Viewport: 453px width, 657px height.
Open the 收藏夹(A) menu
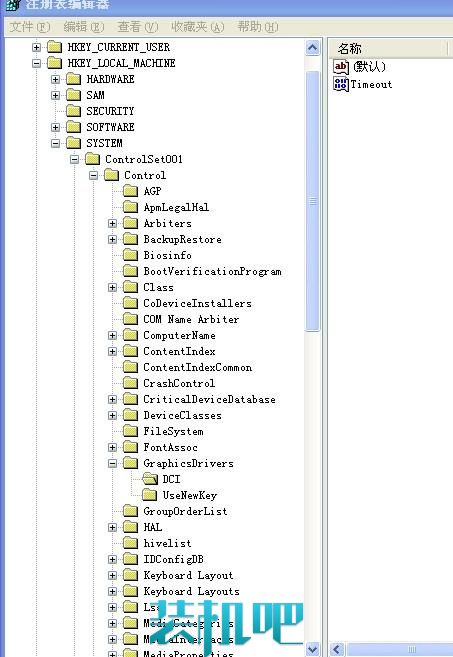197,27
